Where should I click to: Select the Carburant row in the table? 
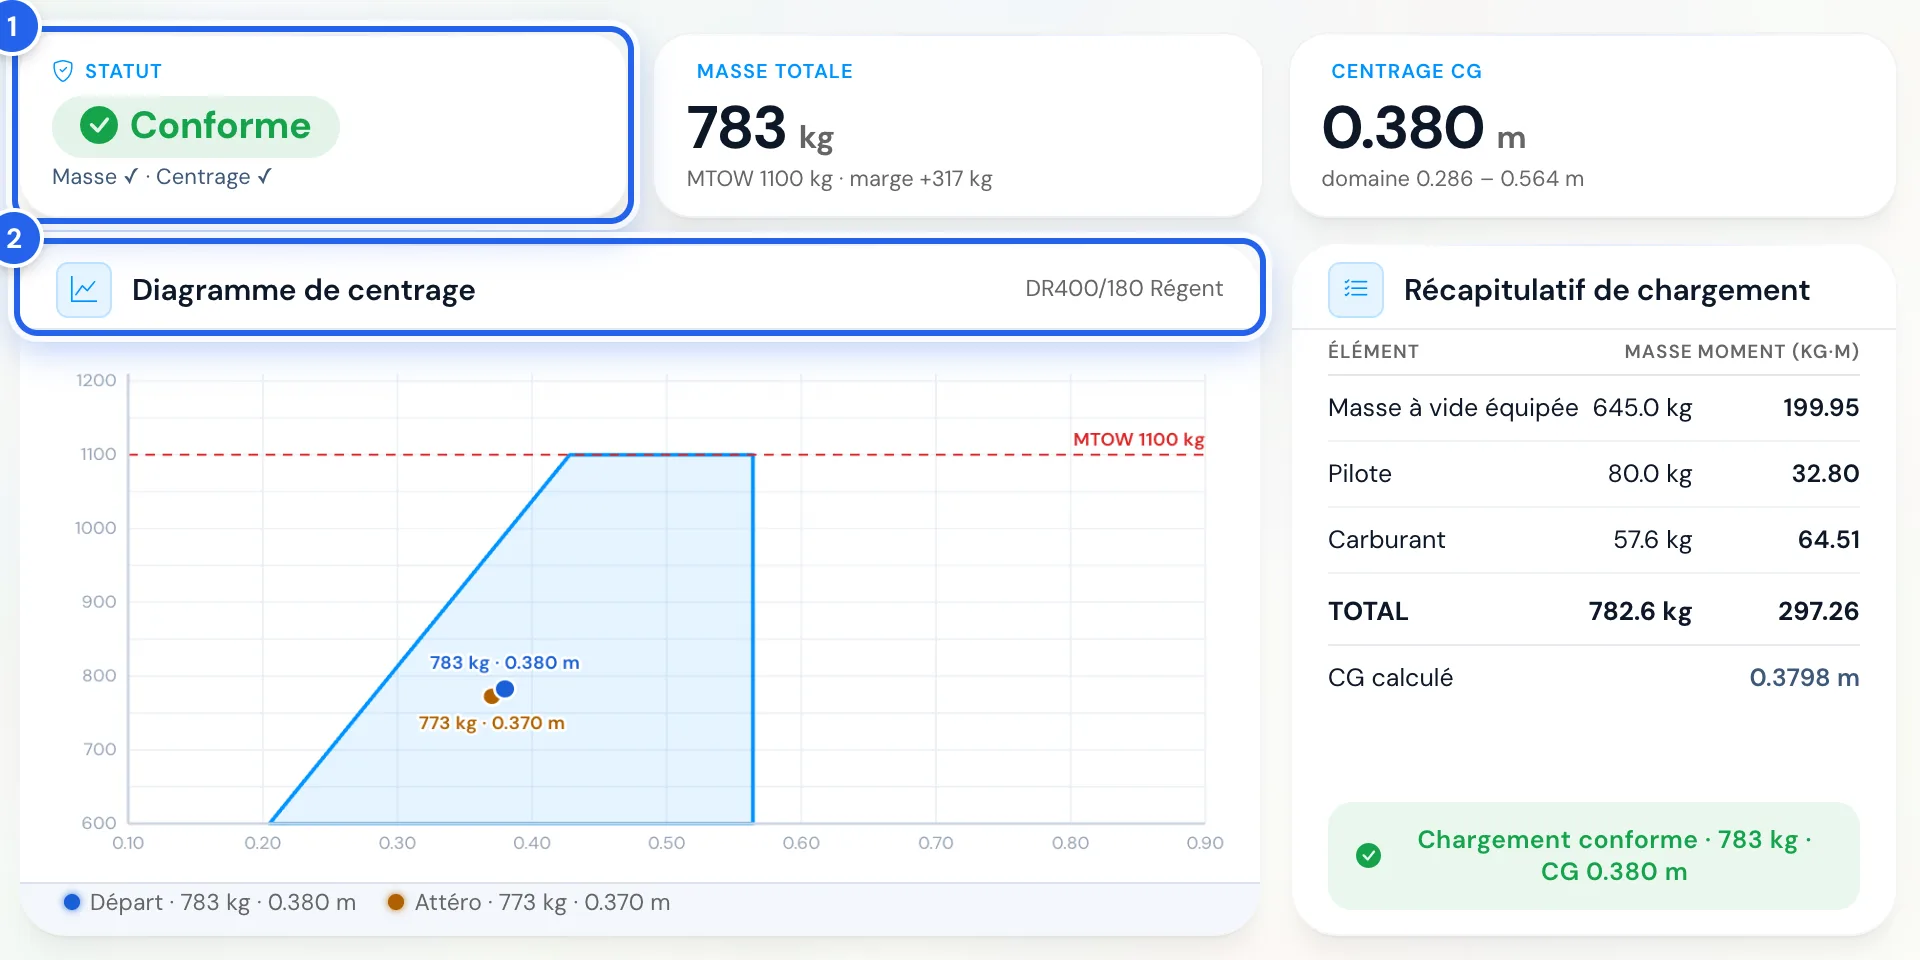pyautogui.click(x=1593, y=540)
